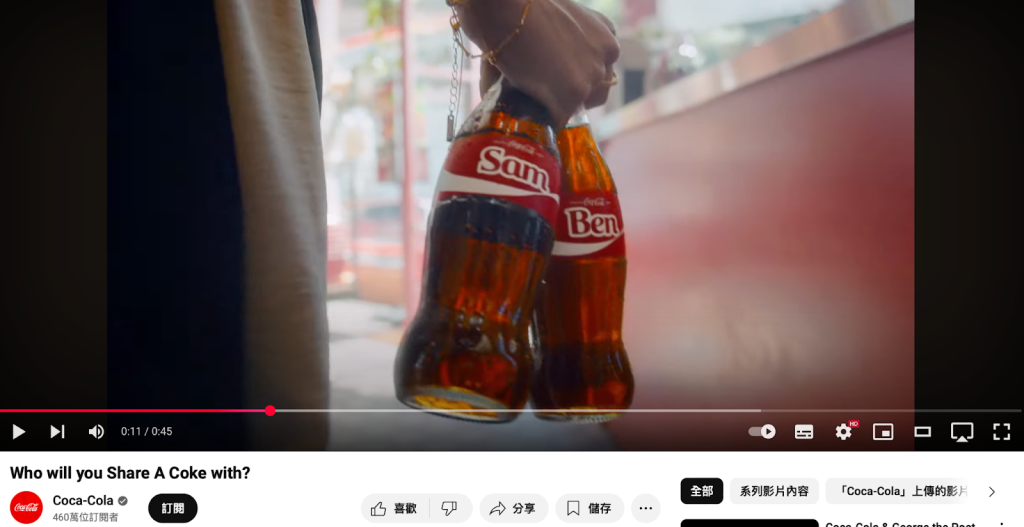Select the 全部 filter chip
The height and width of the screenshot is (527, 1024).
click(701, 491)
